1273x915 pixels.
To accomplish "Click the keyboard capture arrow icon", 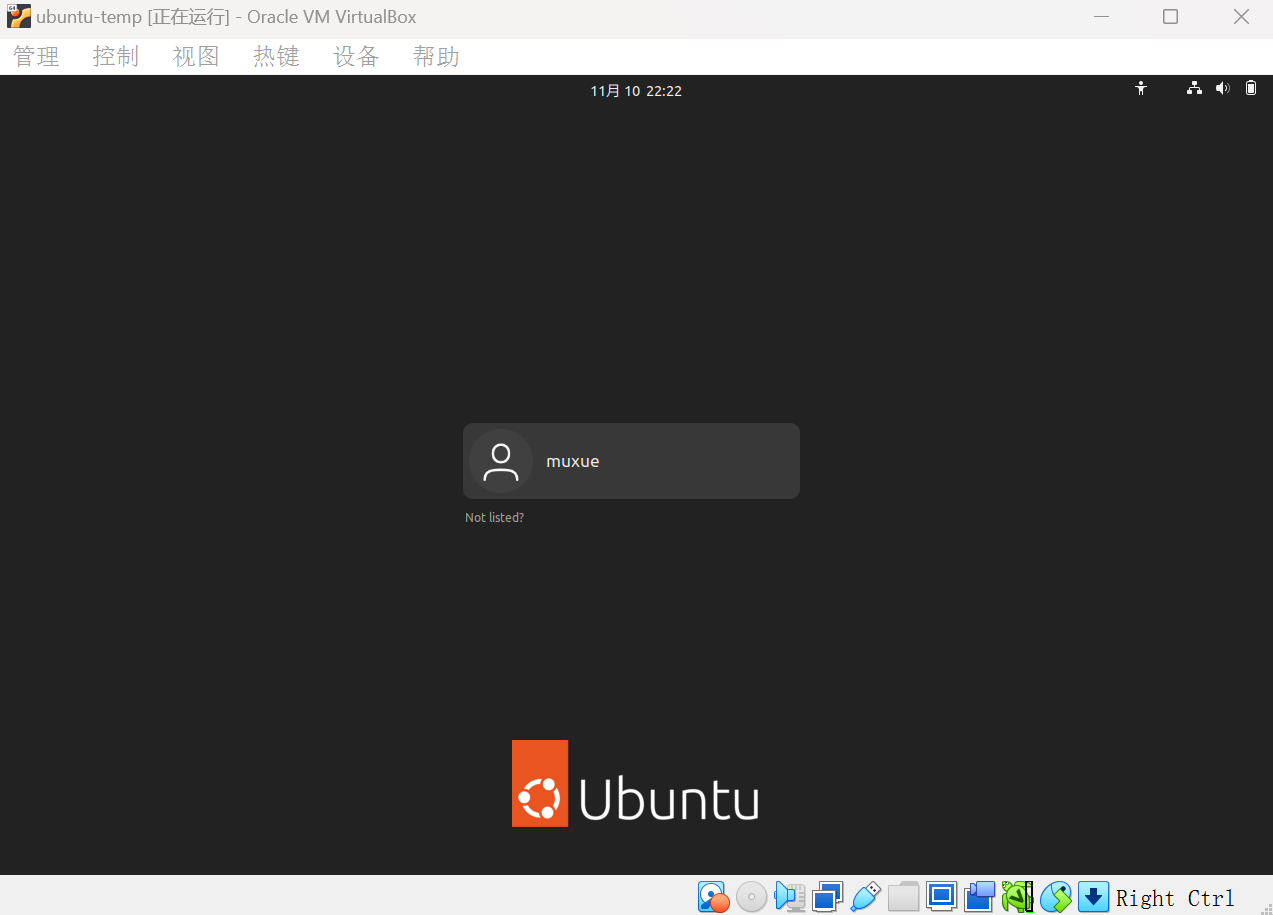I will [1093, 897].
